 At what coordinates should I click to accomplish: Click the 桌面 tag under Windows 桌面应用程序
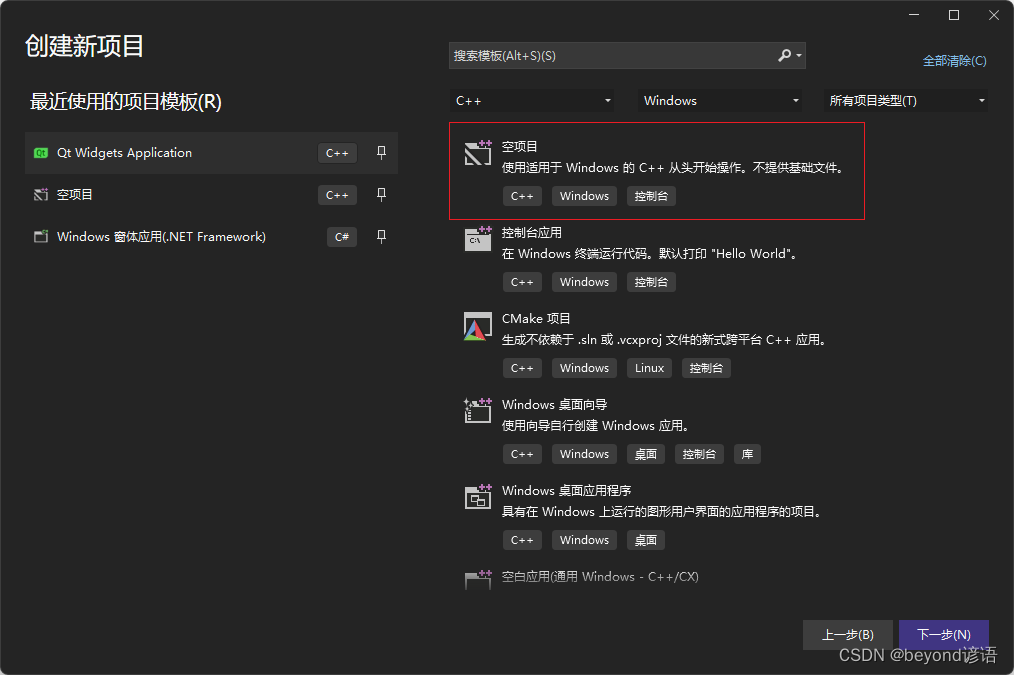[645, 540]
